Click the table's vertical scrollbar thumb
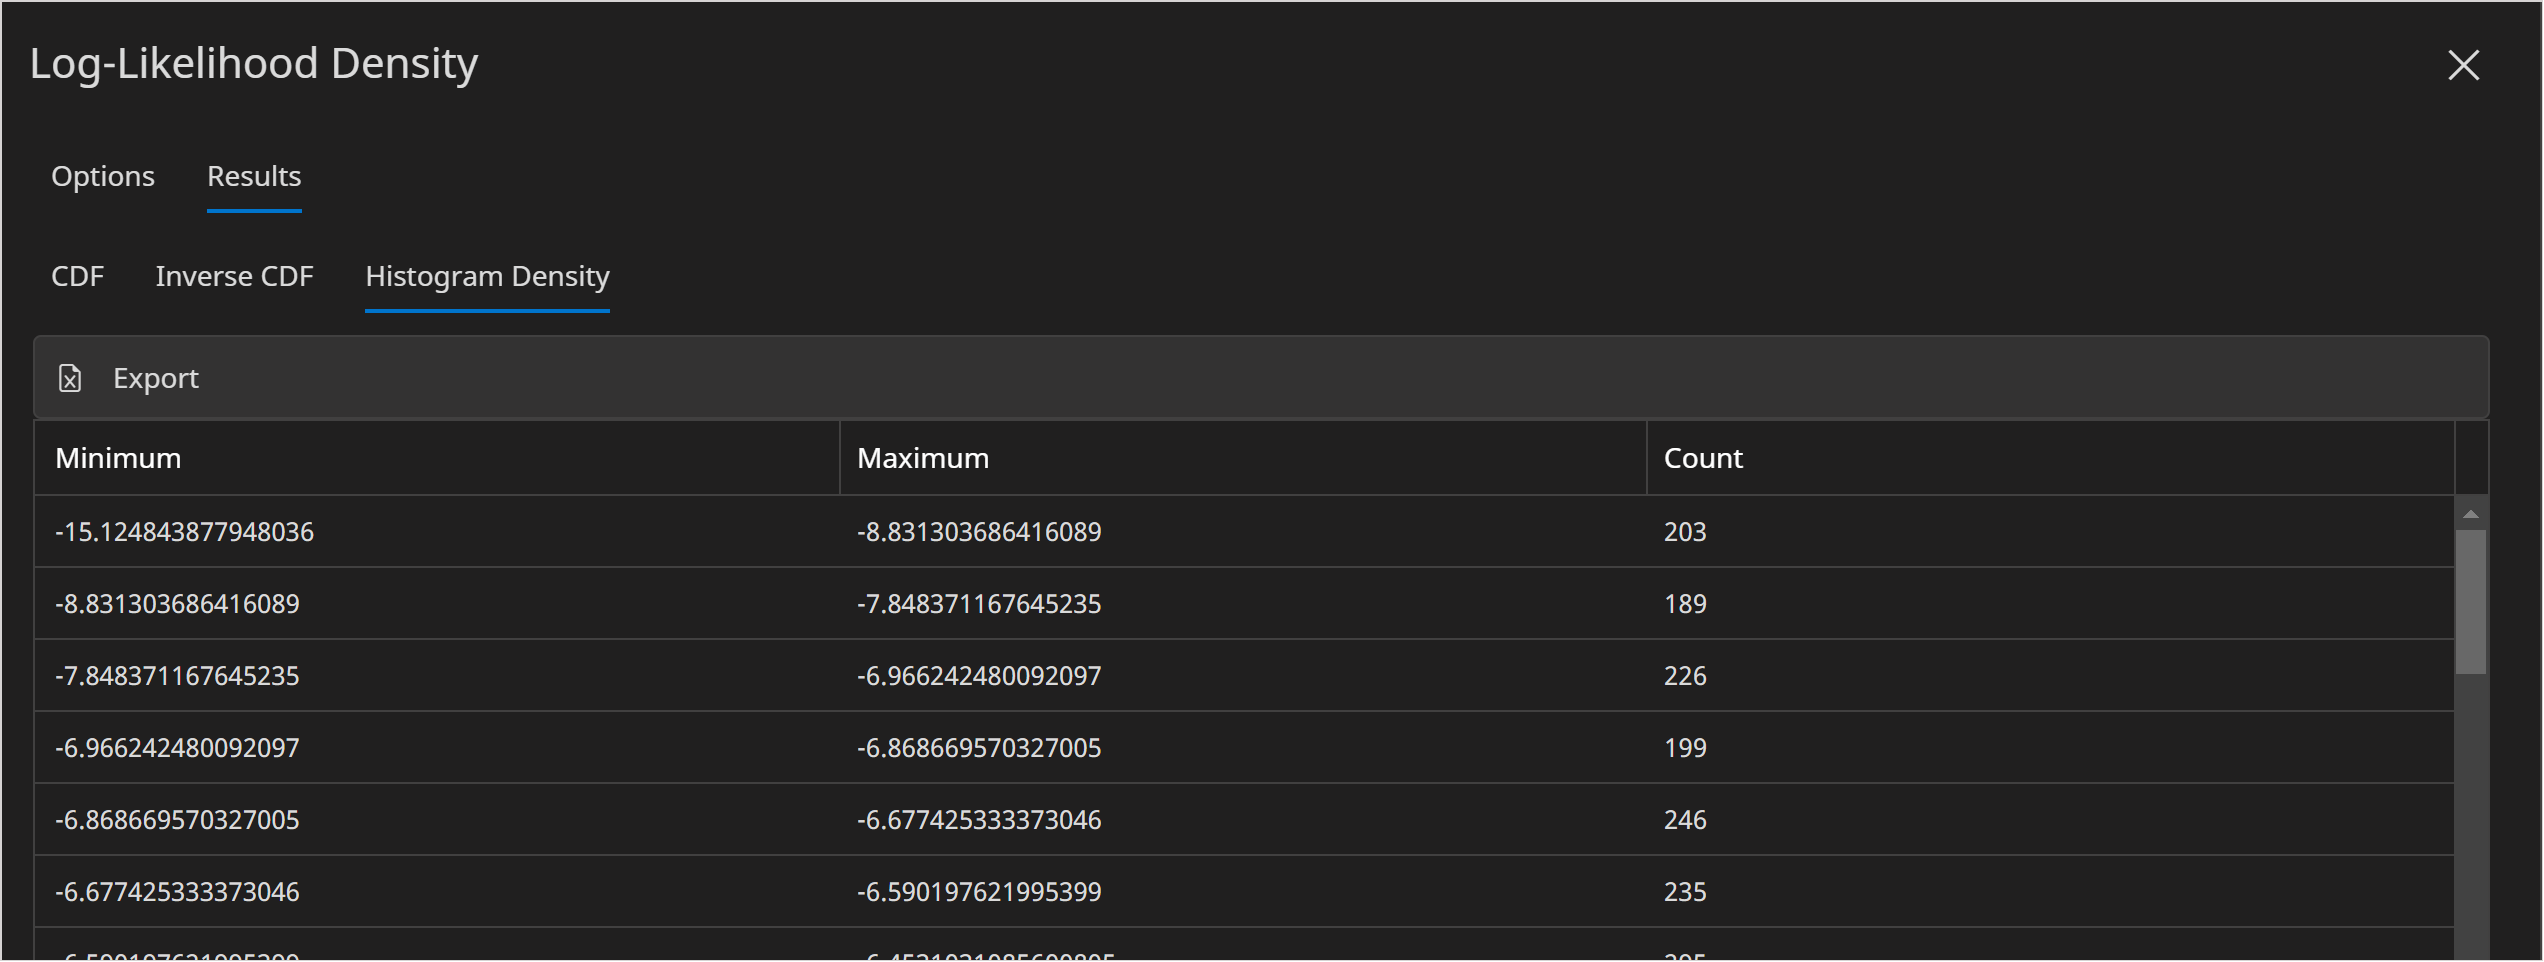This screenshot has height=962, width=2544. [x=2470, y=600]
